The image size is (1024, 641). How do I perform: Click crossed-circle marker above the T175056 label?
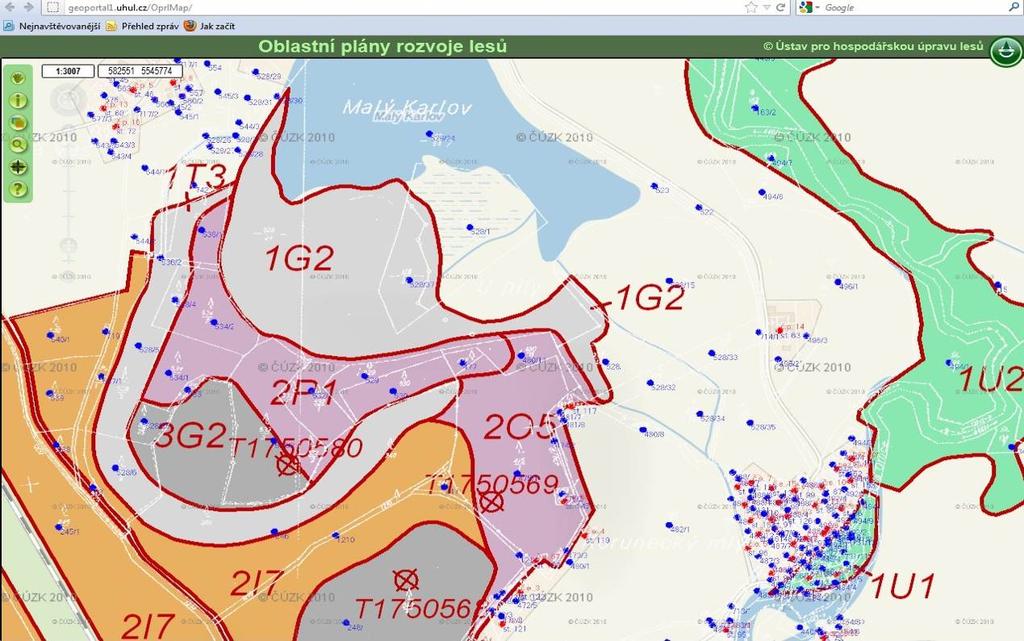coord(406,580)
